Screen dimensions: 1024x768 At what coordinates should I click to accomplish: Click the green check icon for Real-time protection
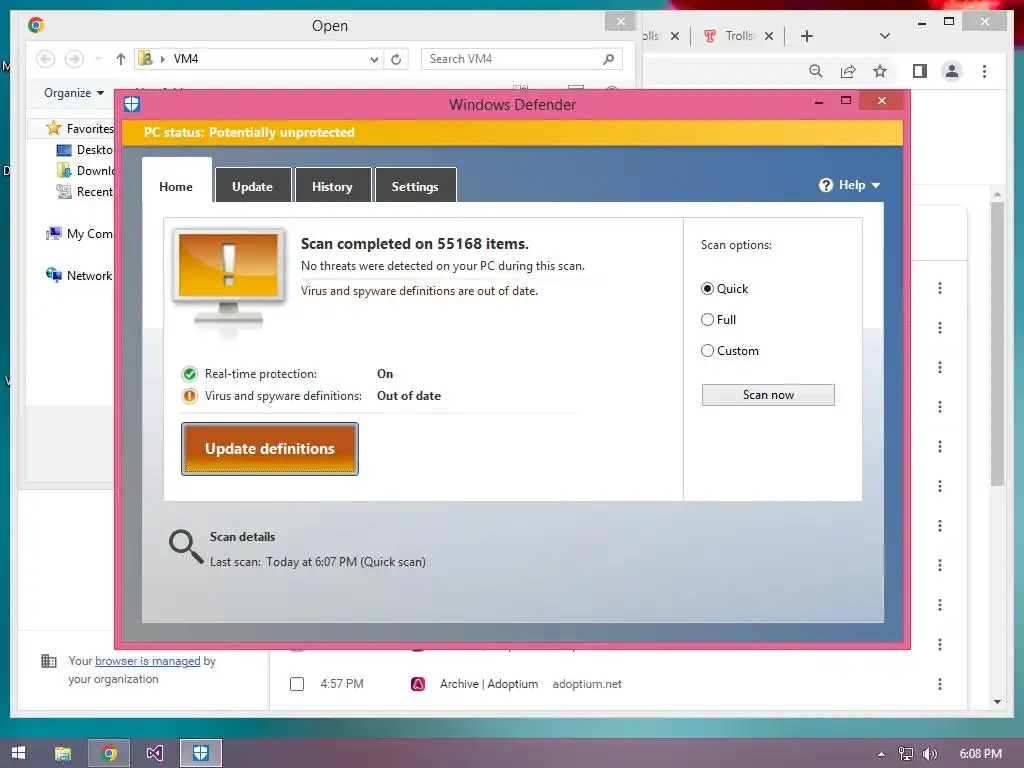coord(189,374)
